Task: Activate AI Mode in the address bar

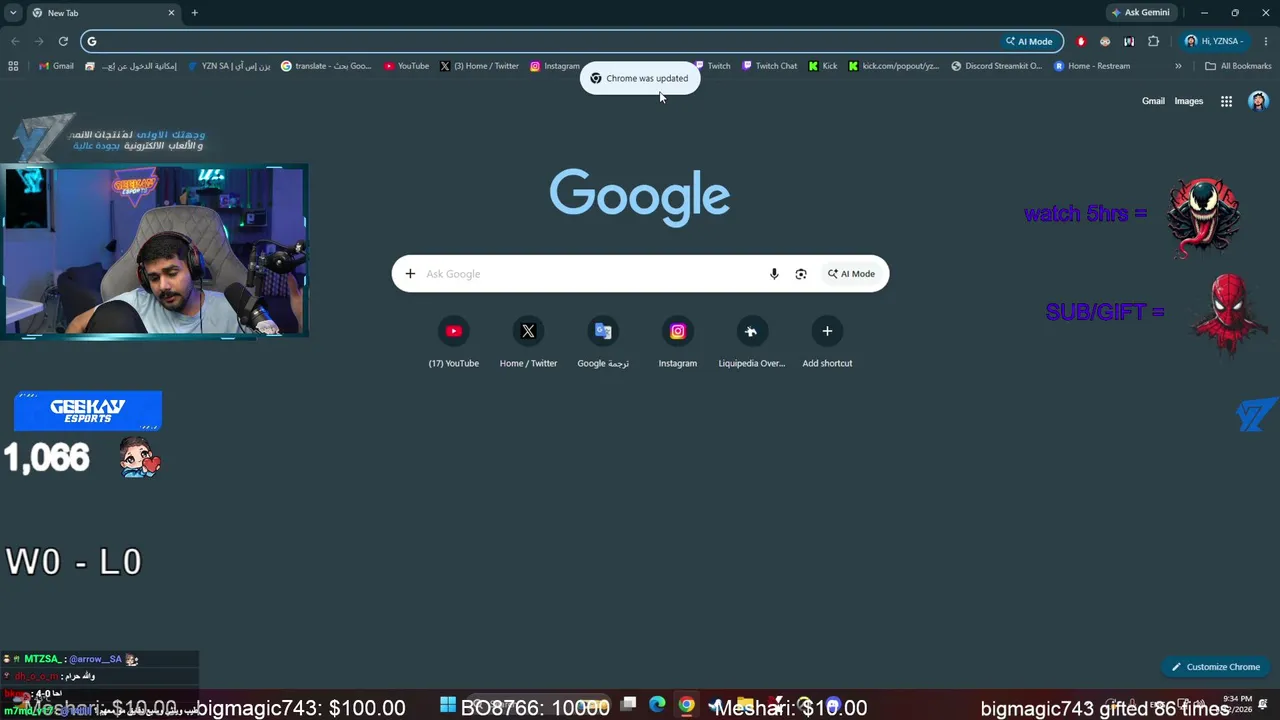Action: [x=1030, y=41]
